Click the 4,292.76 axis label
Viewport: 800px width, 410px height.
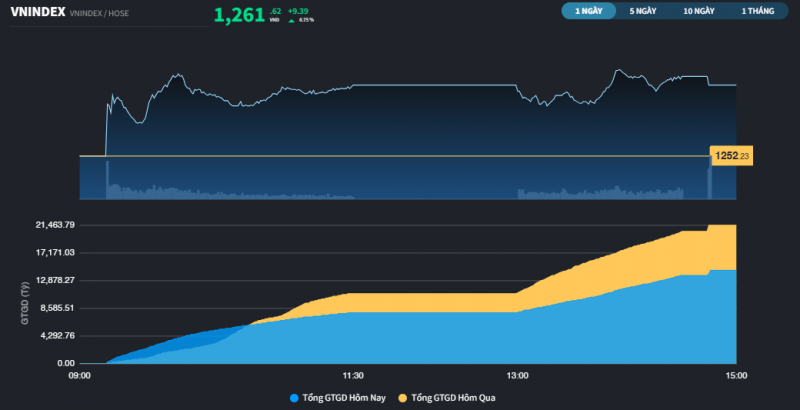[57, 336]
